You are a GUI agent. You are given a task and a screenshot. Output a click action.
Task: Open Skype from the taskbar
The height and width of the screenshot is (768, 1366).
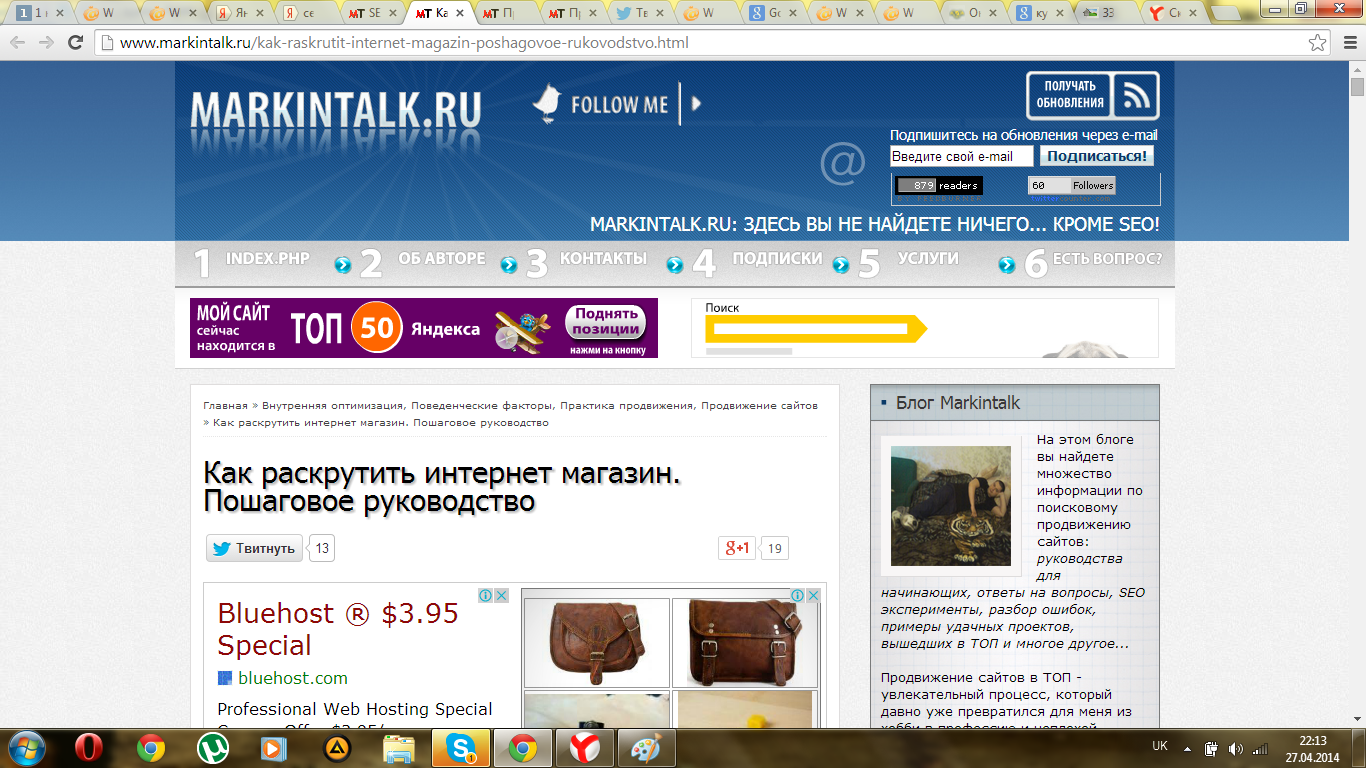tap(462, 748)
